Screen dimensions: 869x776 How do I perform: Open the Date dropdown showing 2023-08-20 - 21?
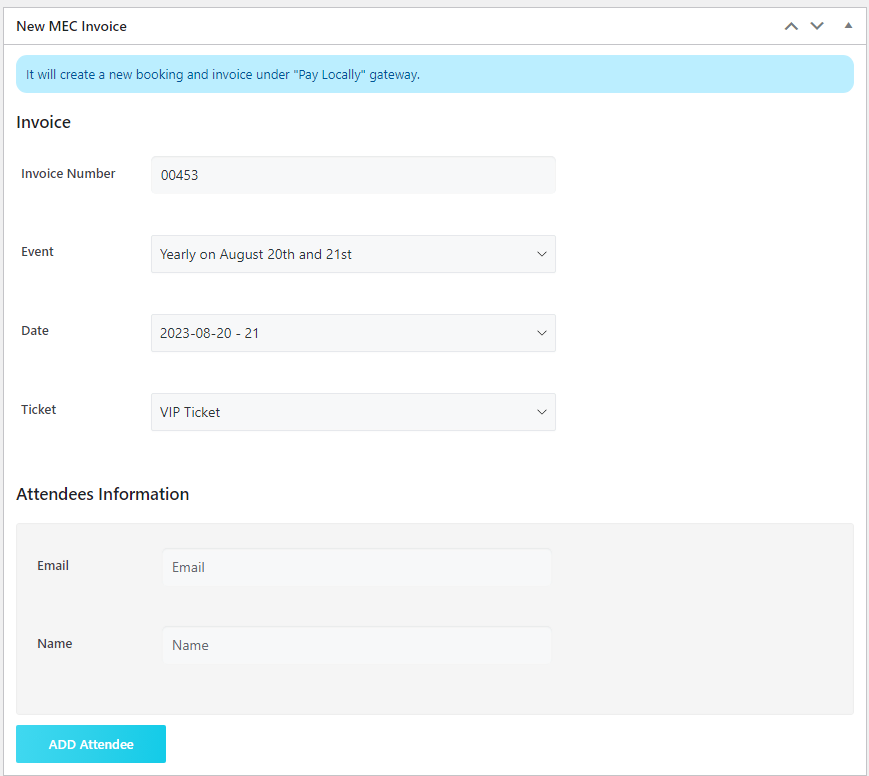point(353,333)
